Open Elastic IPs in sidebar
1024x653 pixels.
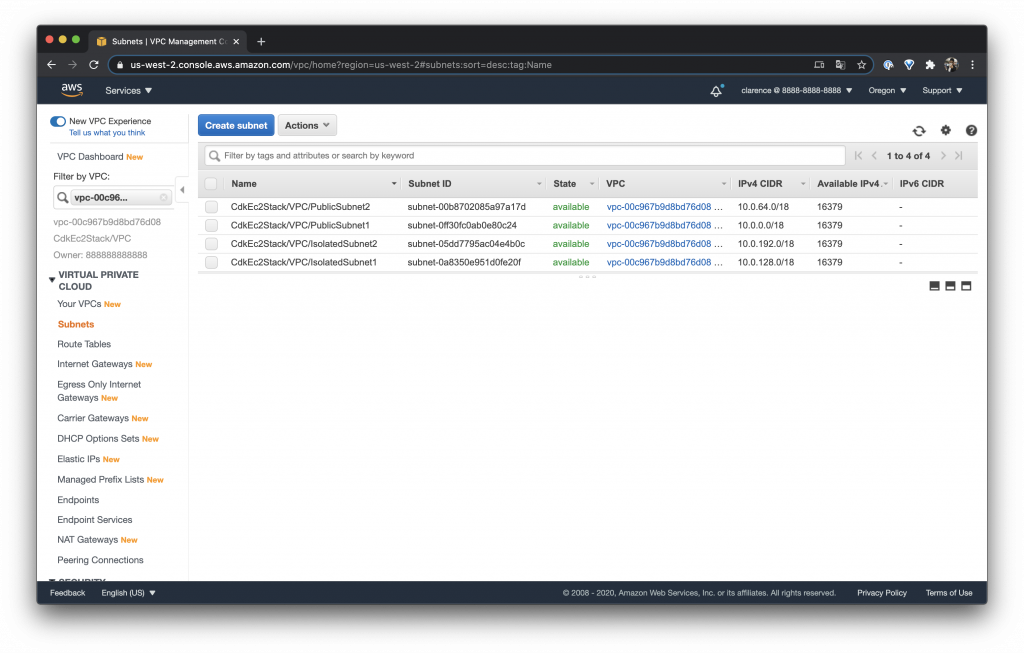[78, 459]
